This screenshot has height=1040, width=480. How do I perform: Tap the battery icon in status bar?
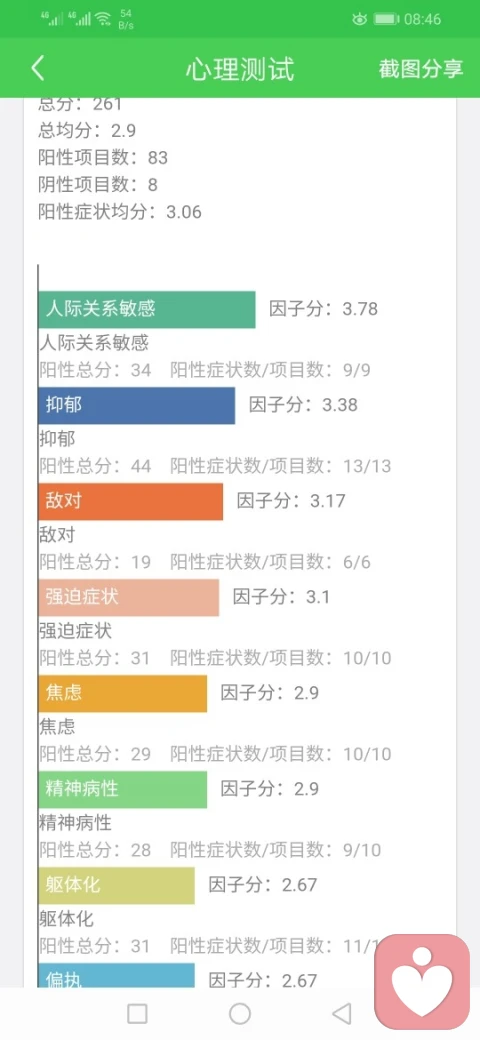pos(386,19)
